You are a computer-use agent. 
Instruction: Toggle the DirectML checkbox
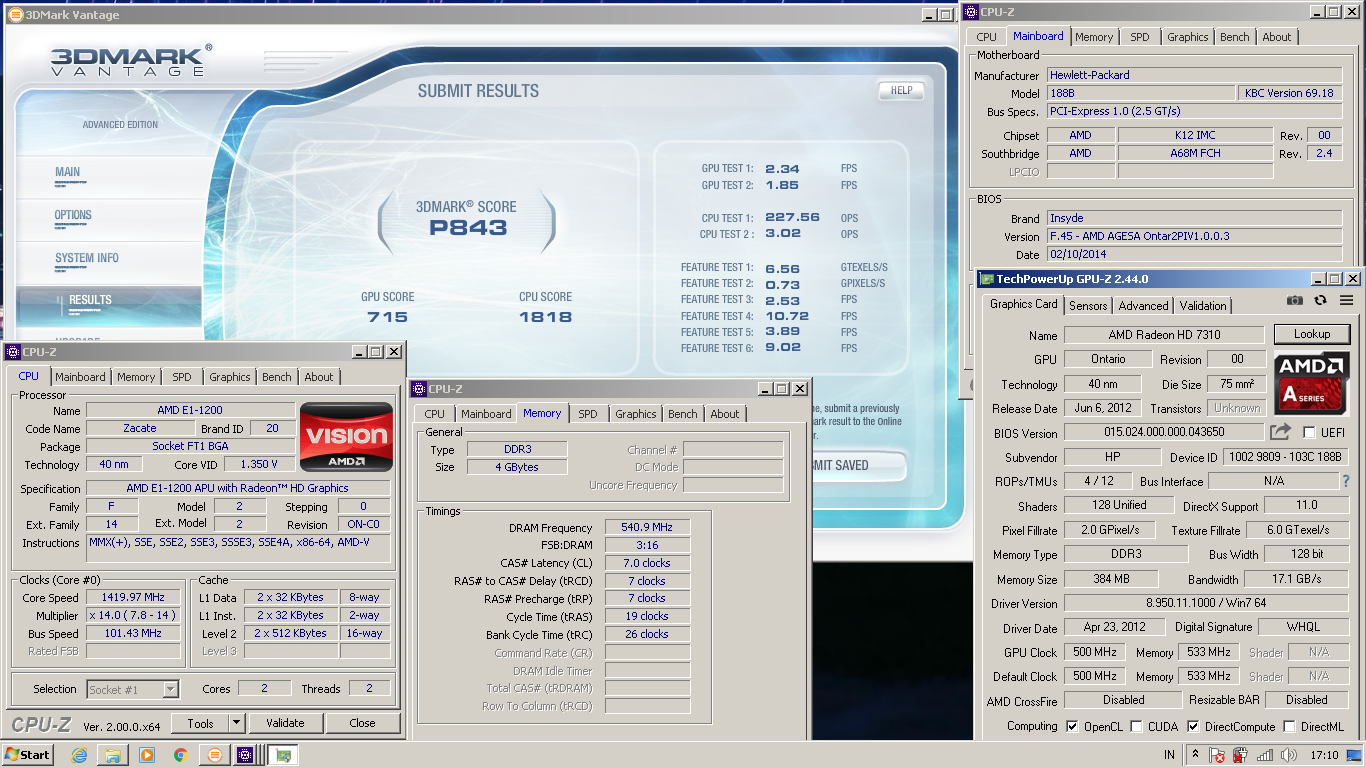(1289, 727)
